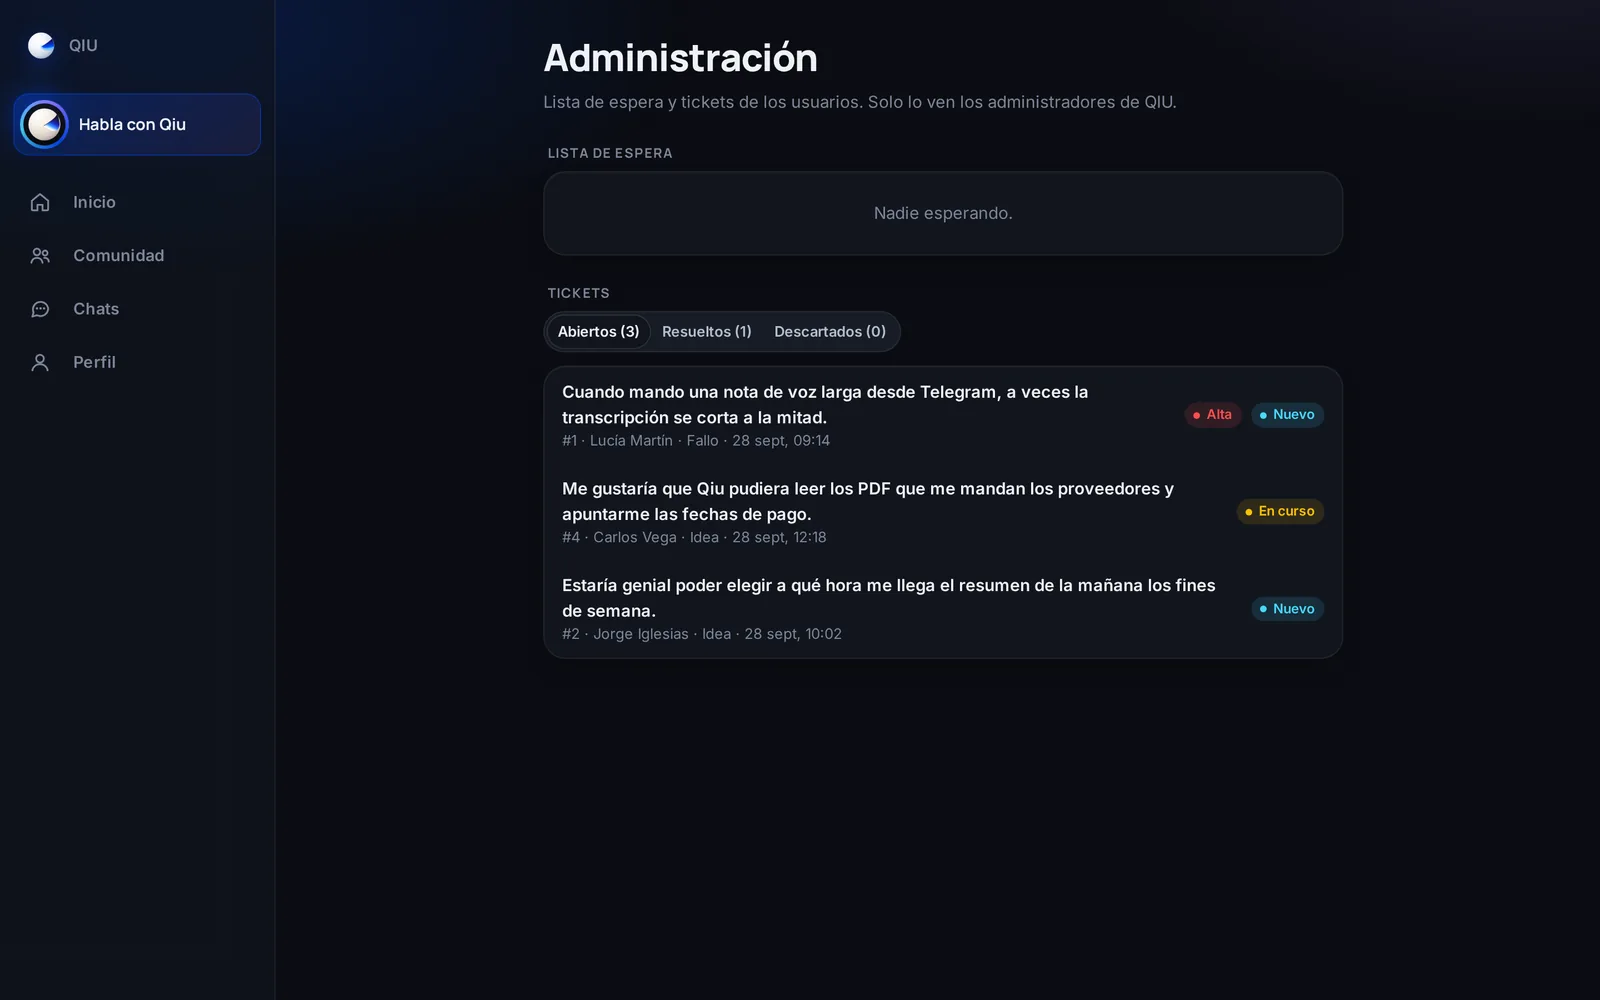Switch to the Resueltos (1) tab

[x=706, y=332]
